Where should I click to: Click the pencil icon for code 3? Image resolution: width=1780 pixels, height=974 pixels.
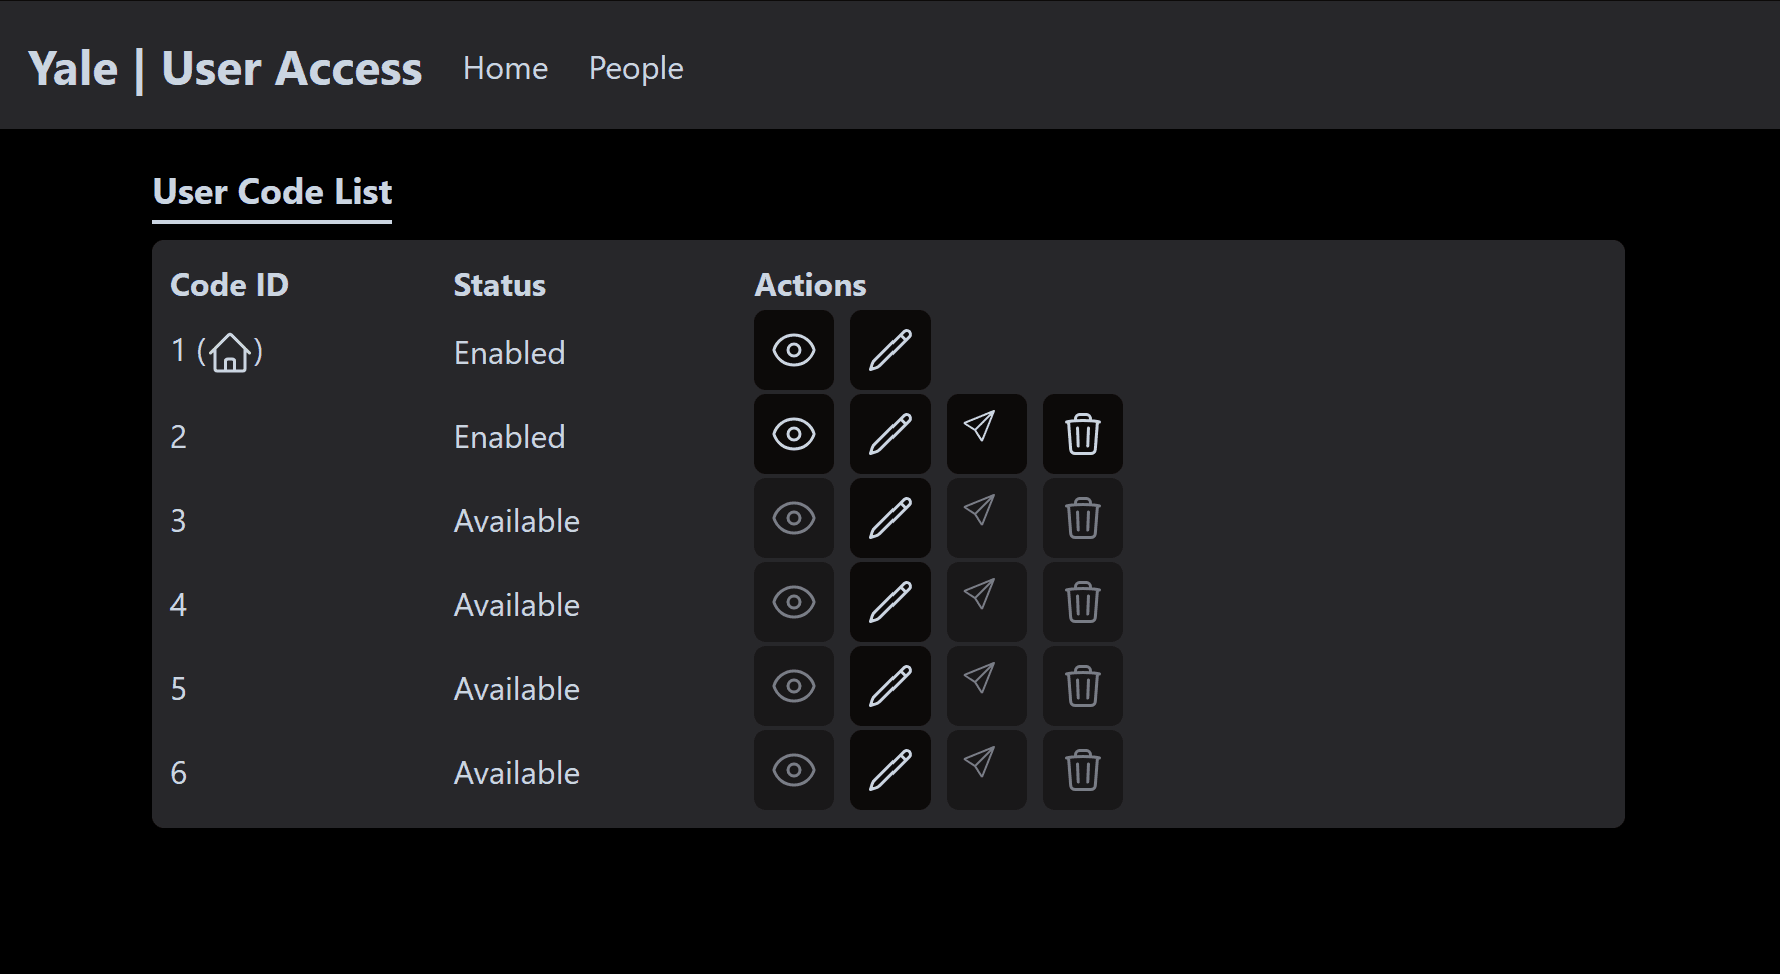click(x=889, y=518)
